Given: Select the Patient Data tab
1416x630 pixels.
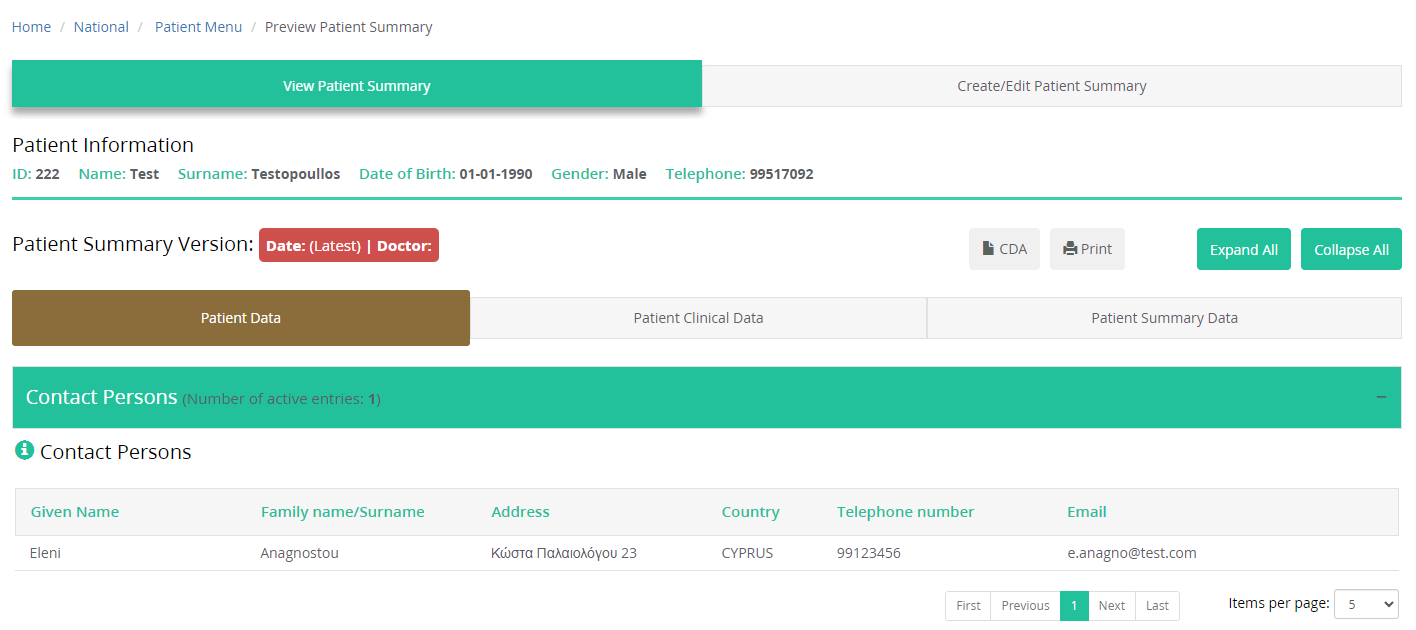Looking at the screenshot, I should point(240,318).
